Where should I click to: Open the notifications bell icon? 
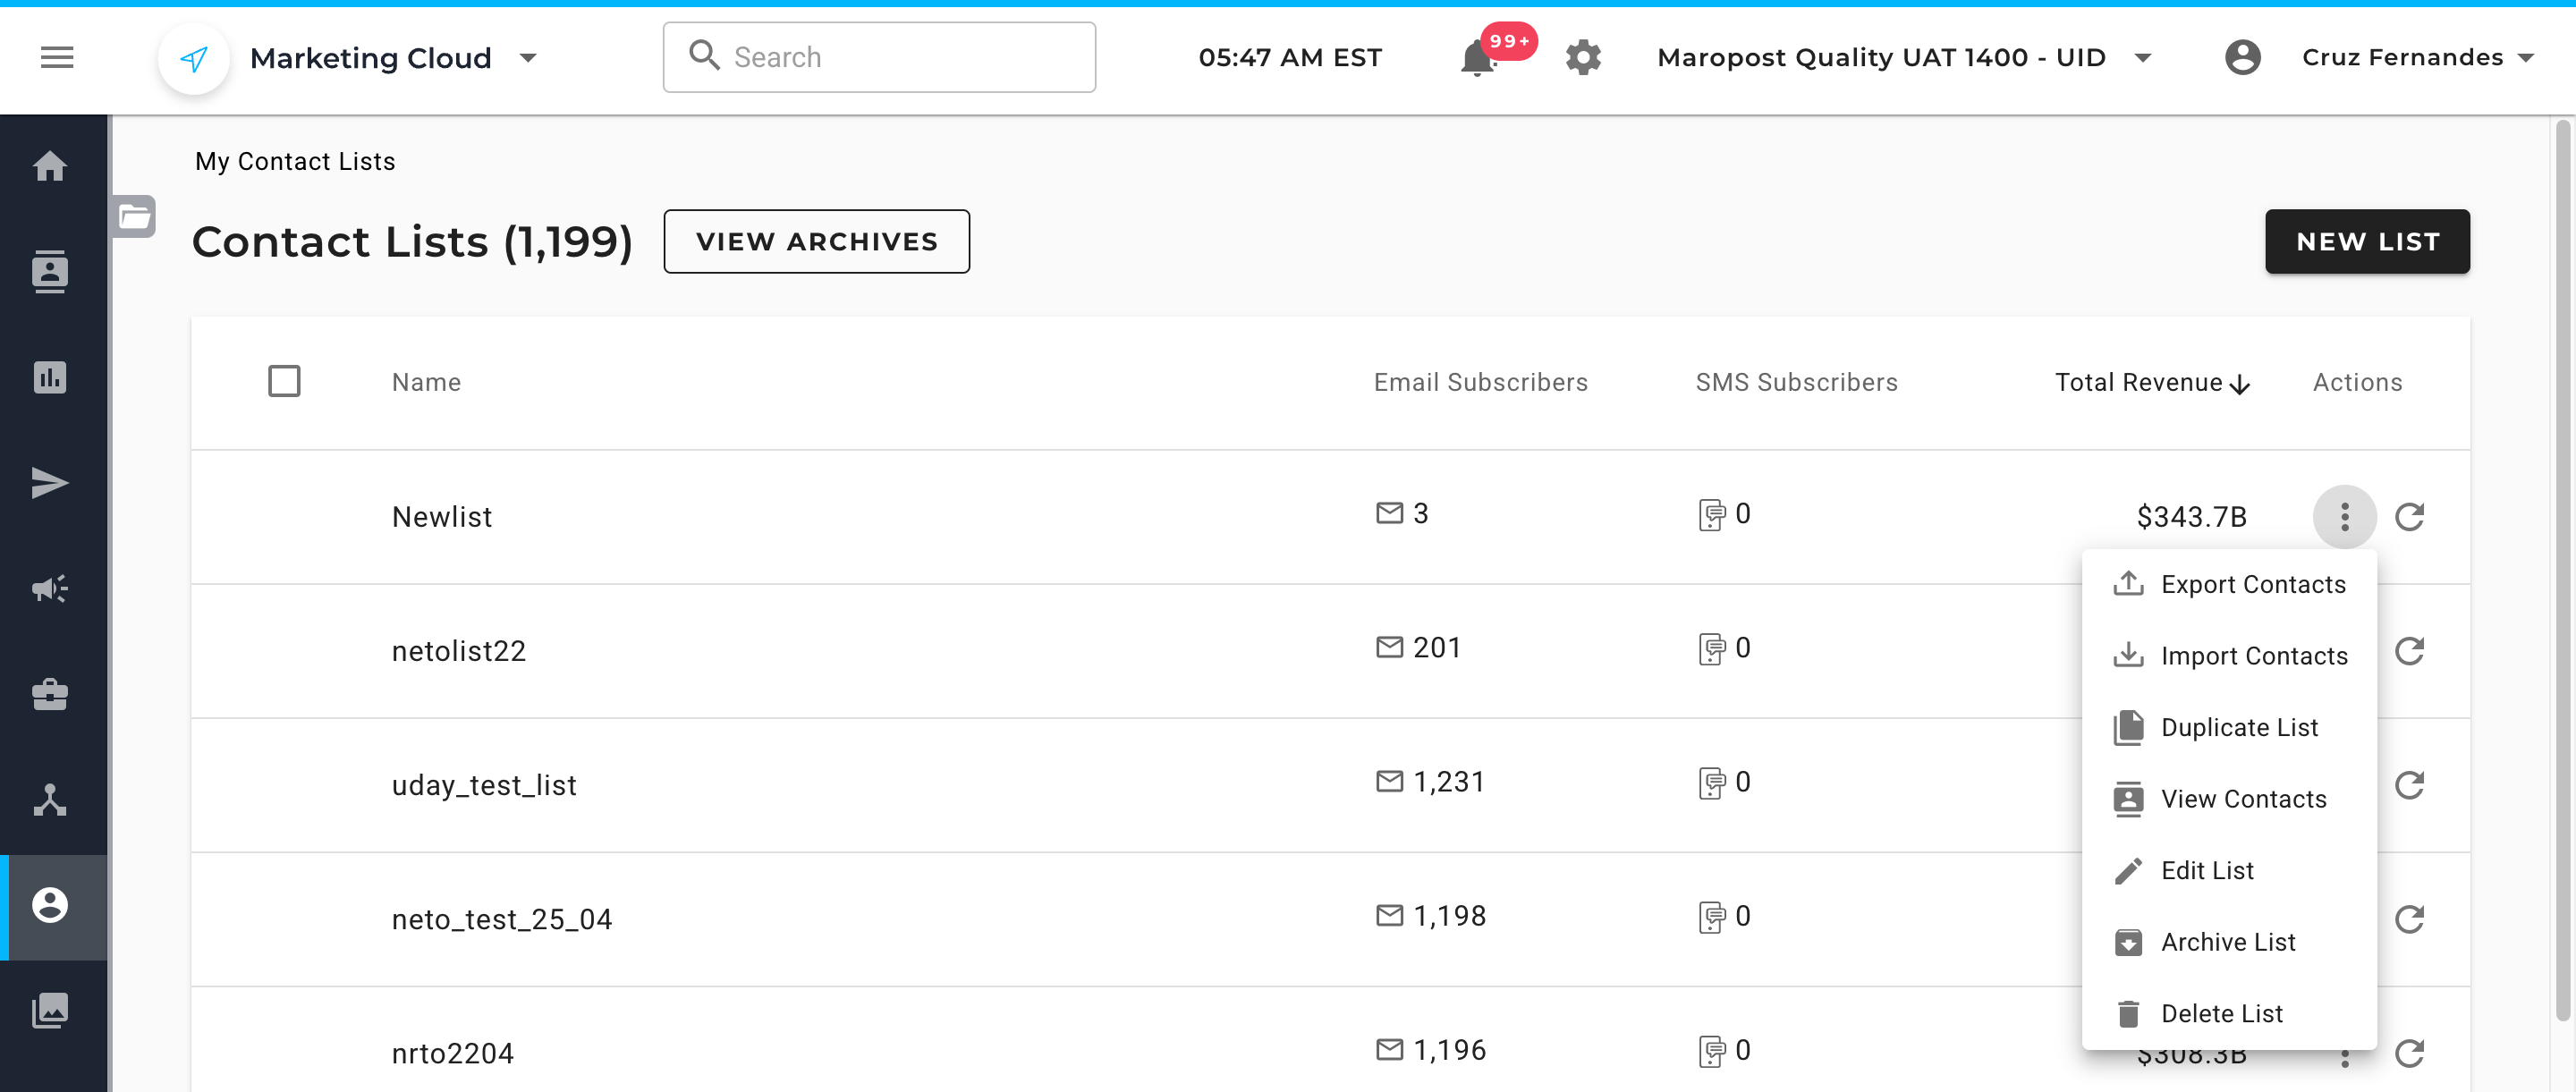1477,59
